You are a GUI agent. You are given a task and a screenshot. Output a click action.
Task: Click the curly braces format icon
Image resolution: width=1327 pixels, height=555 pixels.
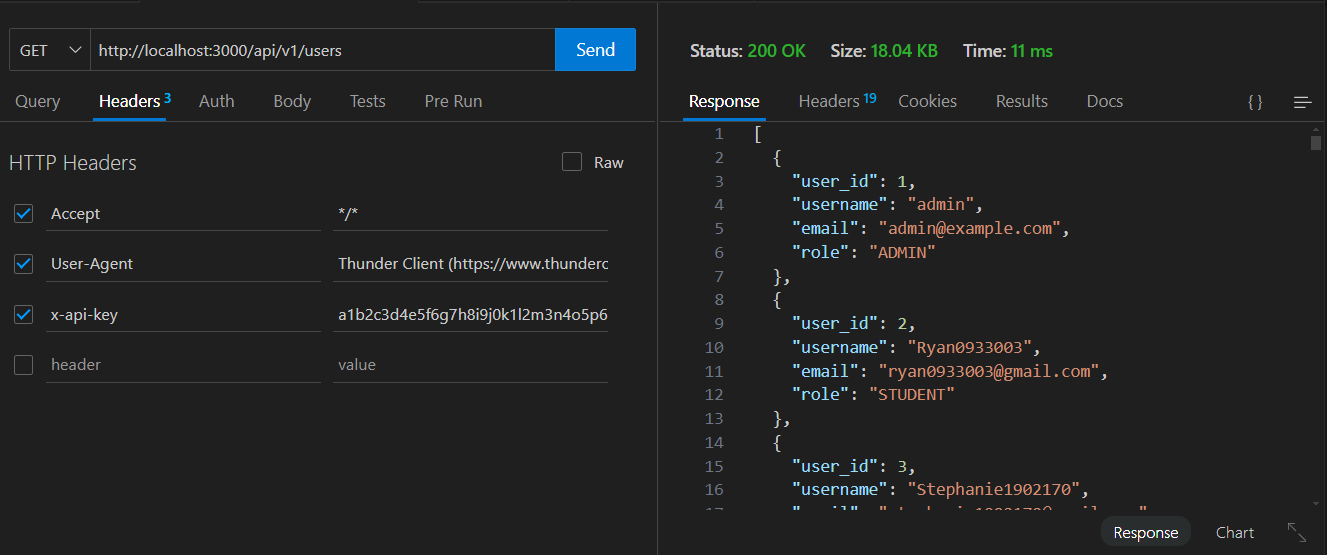[x=1255, y=102]
